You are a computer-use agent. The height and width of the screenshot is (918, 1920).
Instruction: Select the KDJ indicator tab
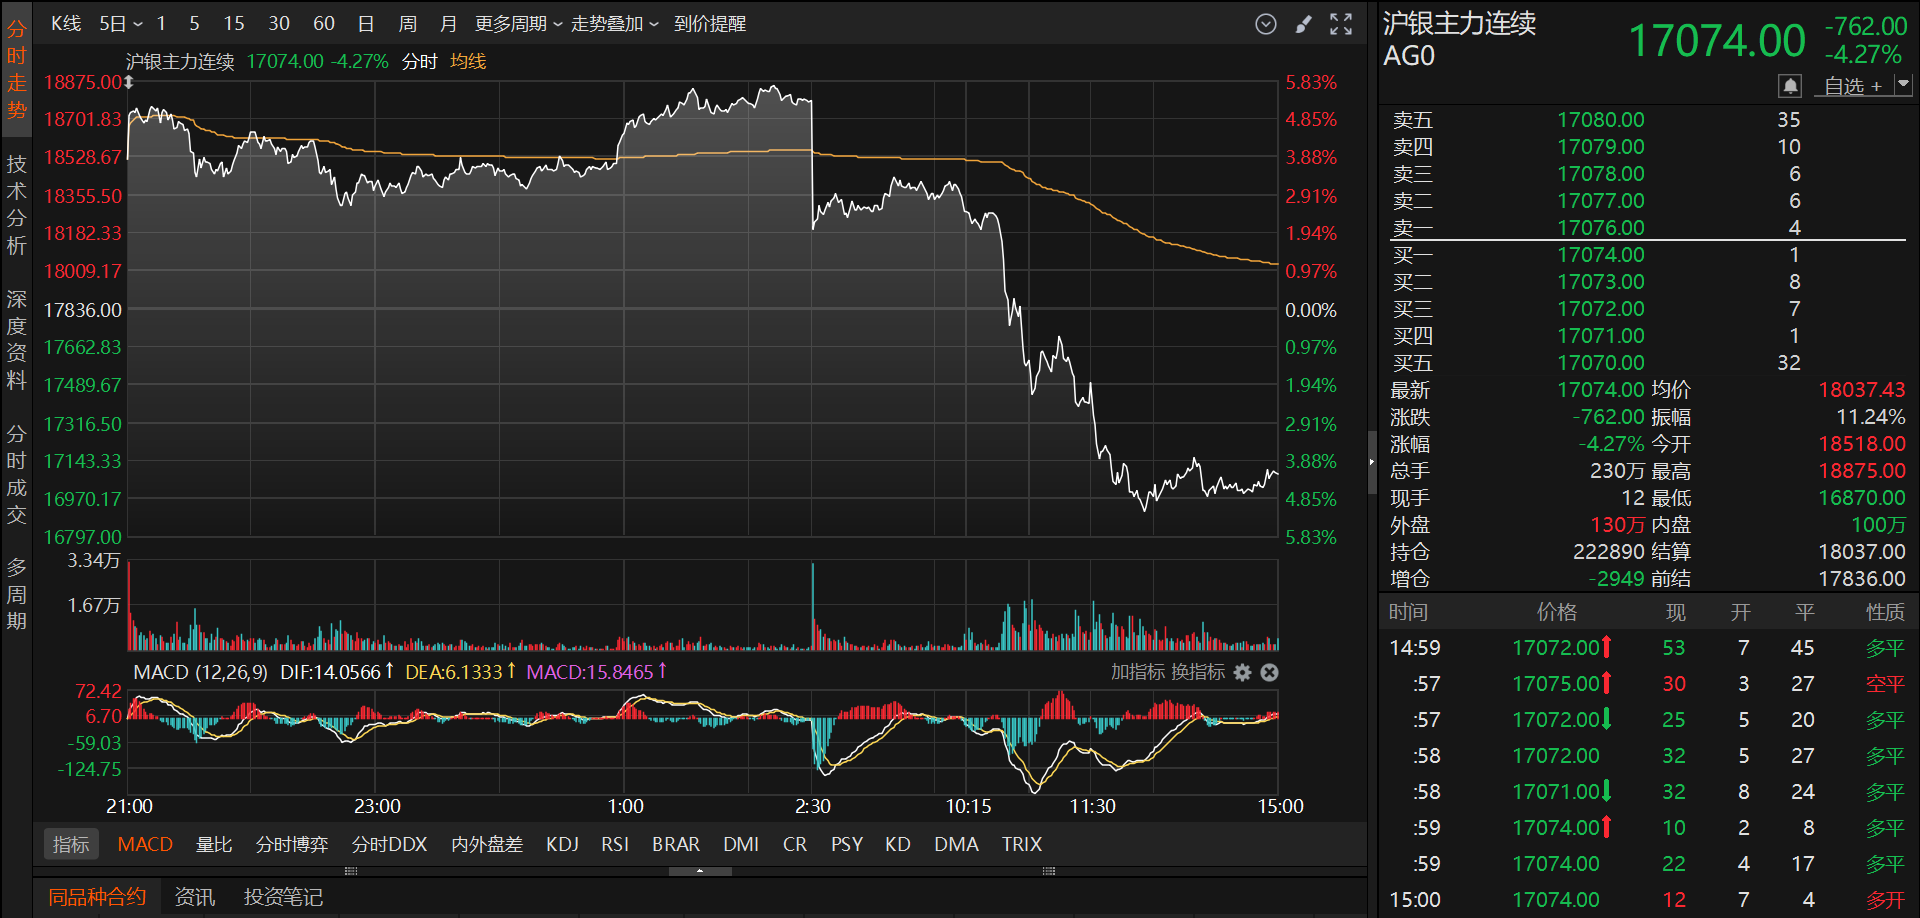pyautogui.click(x=562, y=844)
